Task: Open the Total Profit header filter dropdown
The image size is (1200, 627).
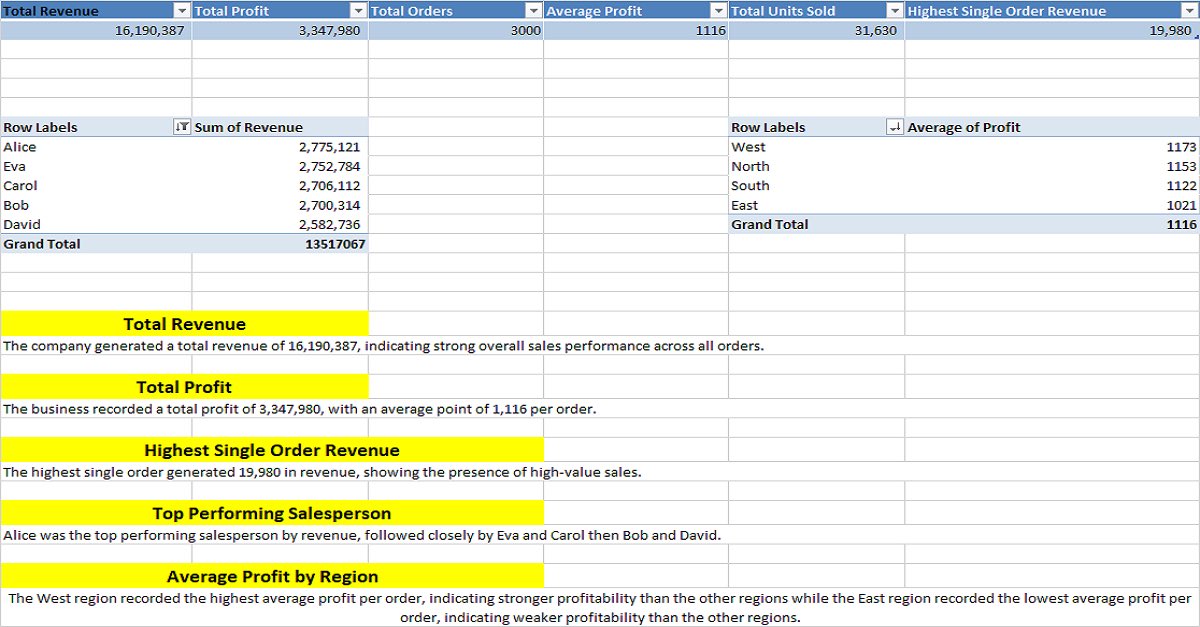Action: (x=358, y=11)
